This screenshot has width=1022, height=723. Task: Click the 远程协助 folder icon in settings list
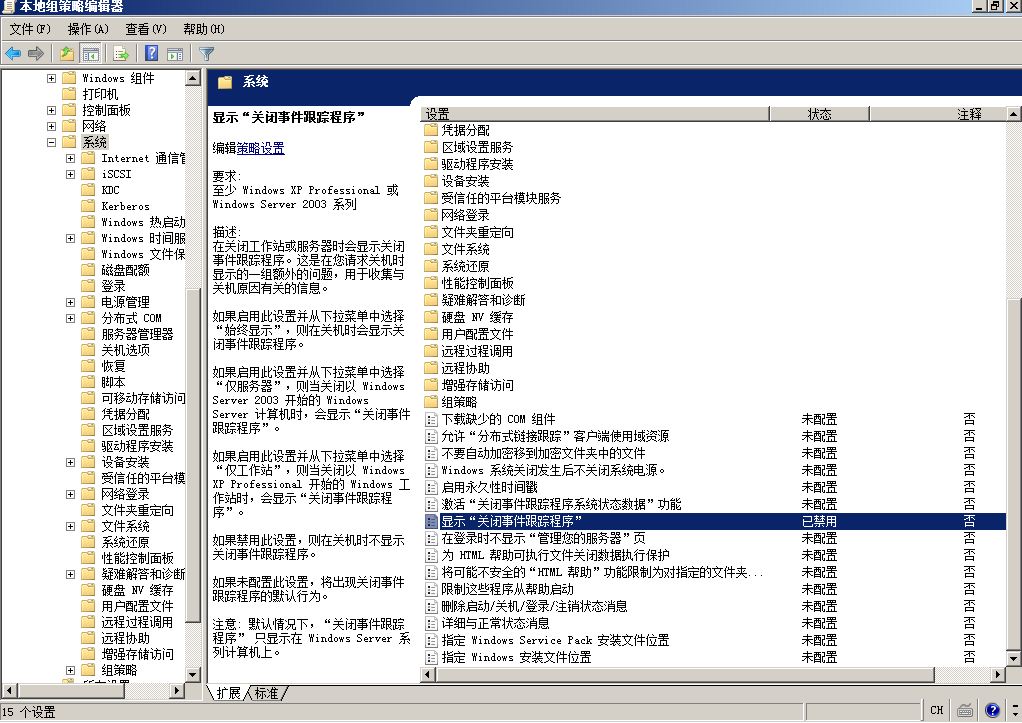pyautogui.click(x=431, y=368)
